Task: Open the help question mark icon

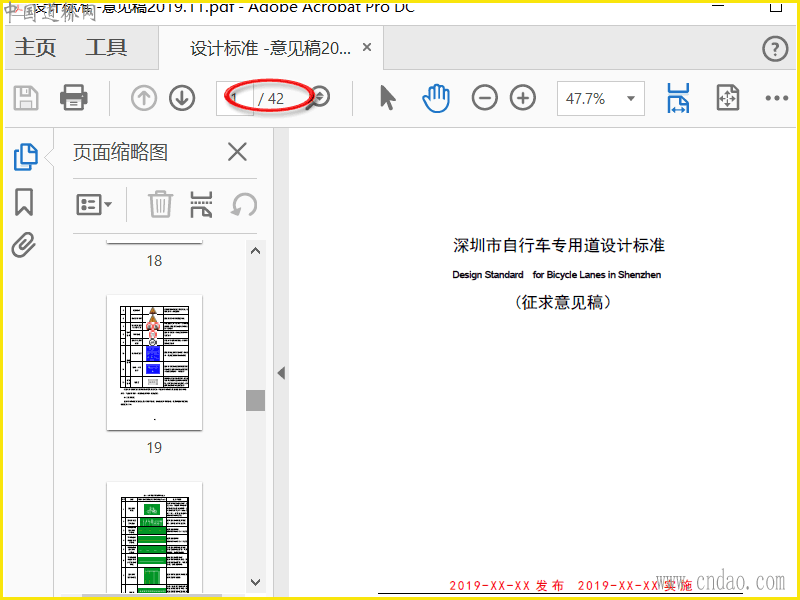Action: coord(775,49)
